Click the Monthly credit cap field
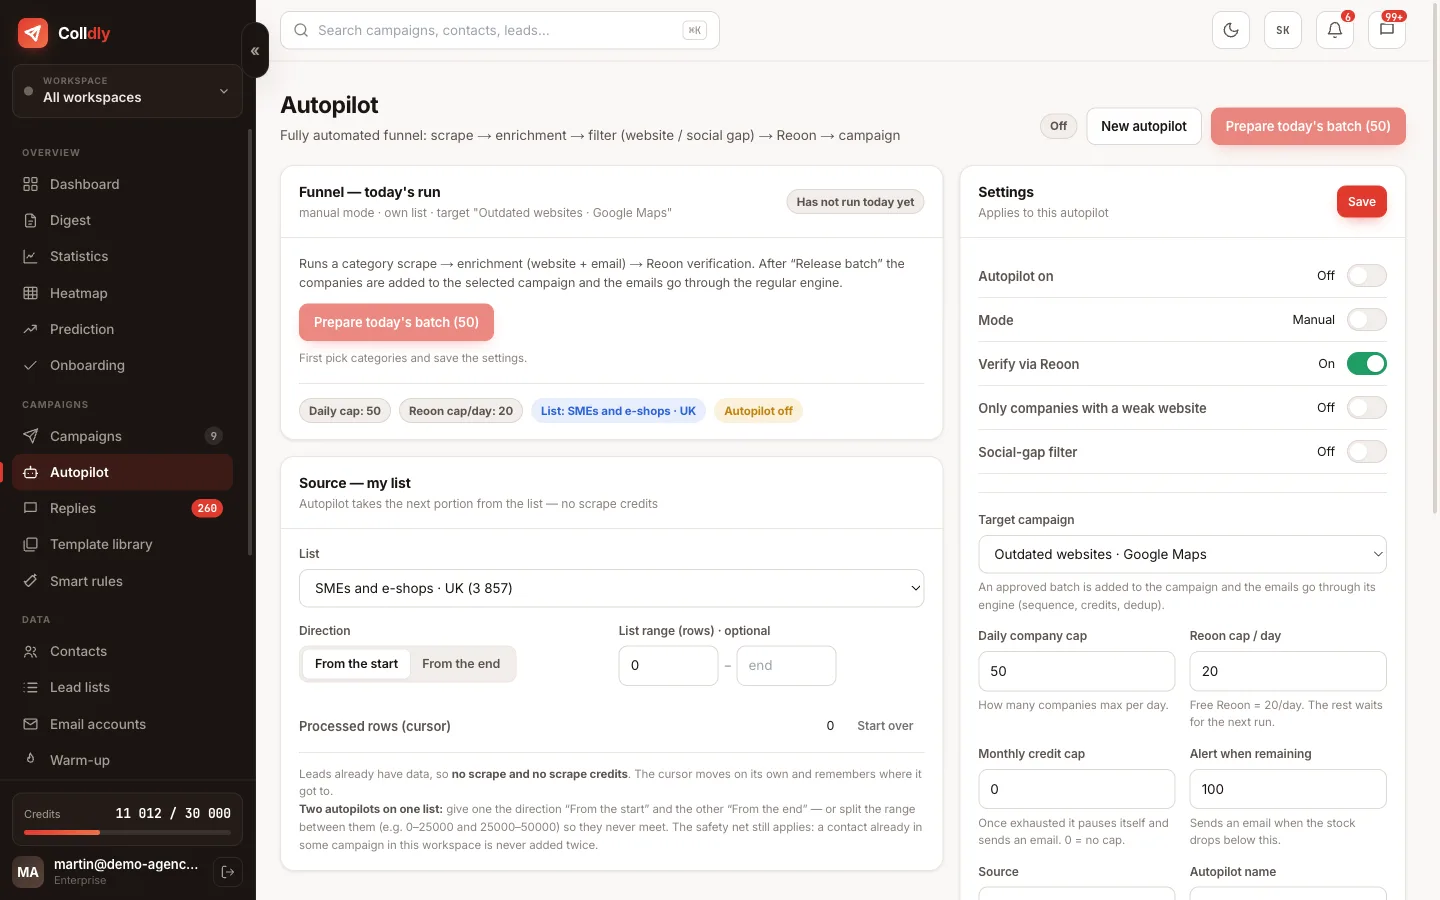Viewport: 1440px width, 900px height. coord(1076,789)
